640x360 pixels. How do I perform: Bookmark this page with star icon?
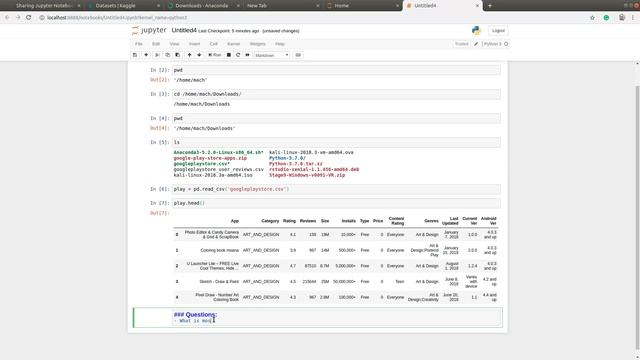tap(592, 18)
